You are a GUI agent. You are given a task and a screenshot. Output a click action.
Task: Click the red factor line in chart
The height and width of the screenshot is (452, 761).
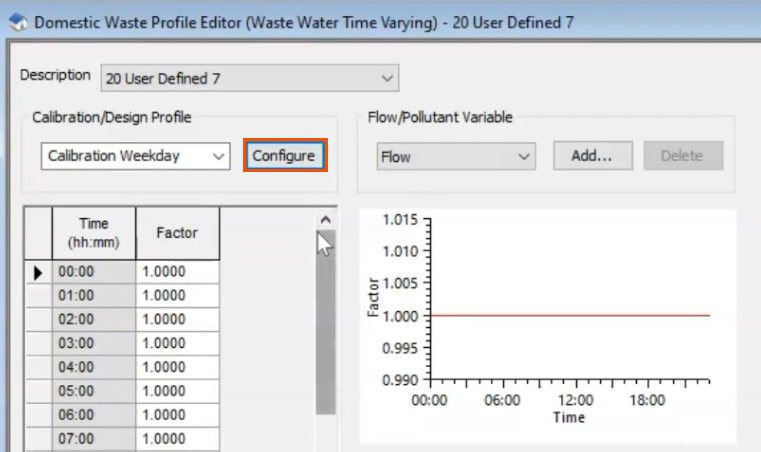570,315
